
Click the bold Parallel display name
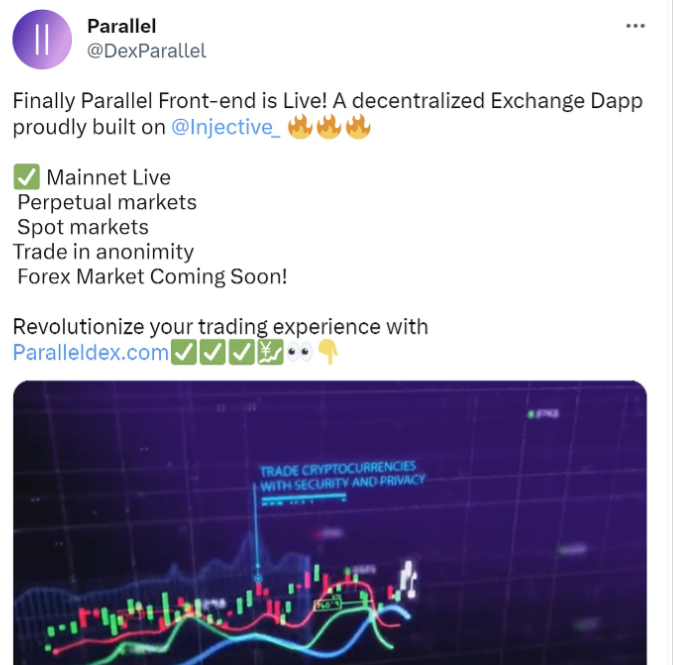122,26
